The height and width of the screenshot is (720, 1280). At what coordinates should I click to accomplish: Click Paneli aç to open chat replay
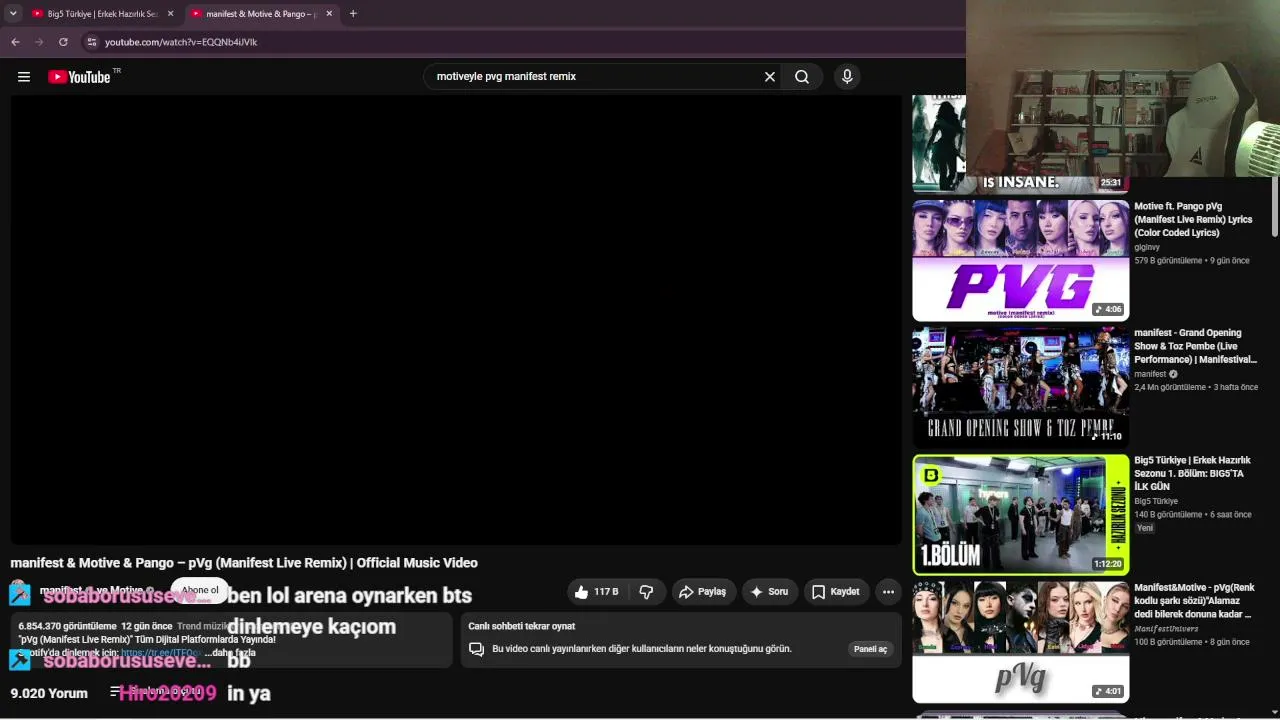click(x=870, y=649)
